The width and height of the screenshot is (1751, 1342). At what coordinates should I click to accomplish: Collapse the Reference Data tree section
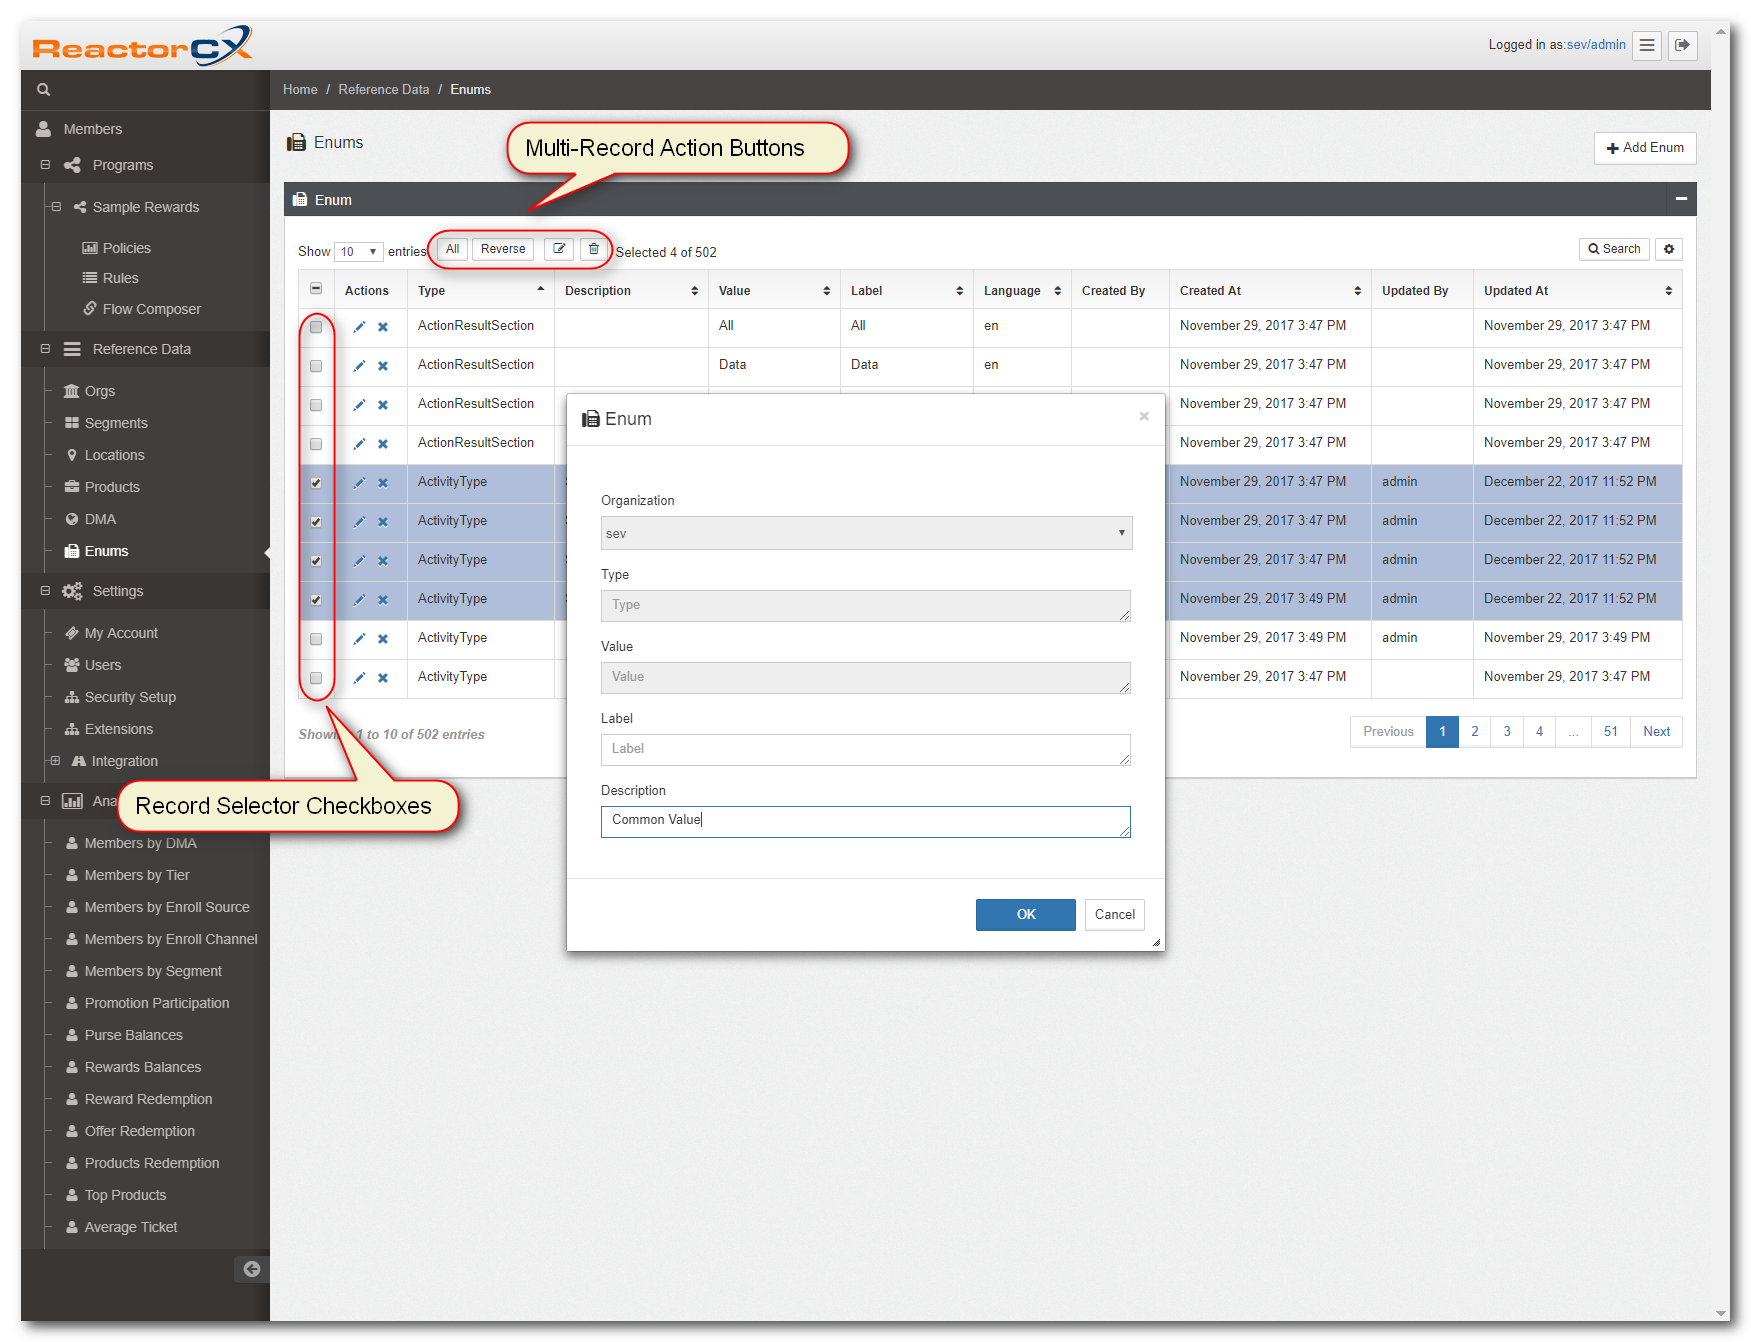45,349
